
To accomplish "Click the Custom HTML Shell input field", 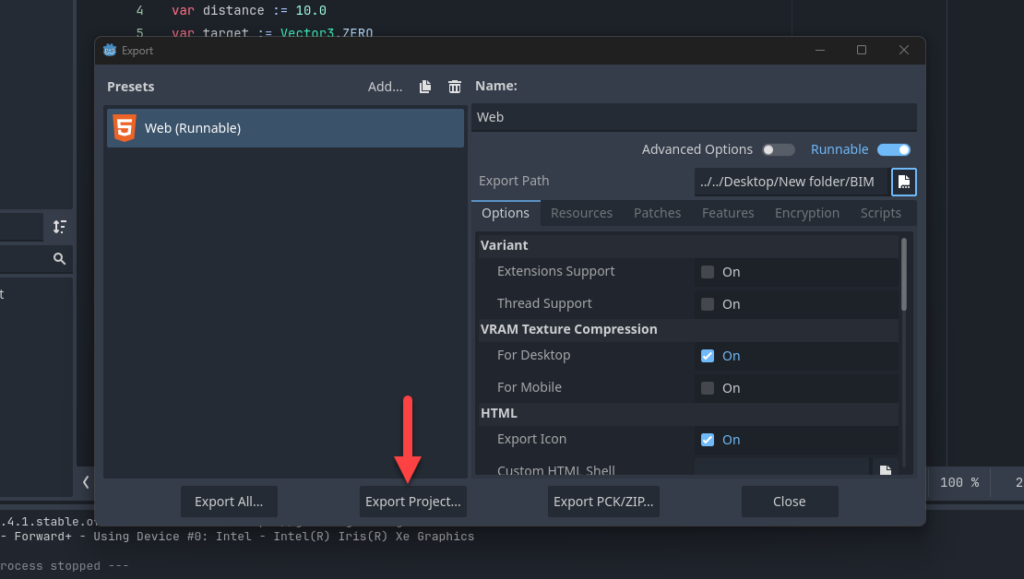I will pos(782,469).
